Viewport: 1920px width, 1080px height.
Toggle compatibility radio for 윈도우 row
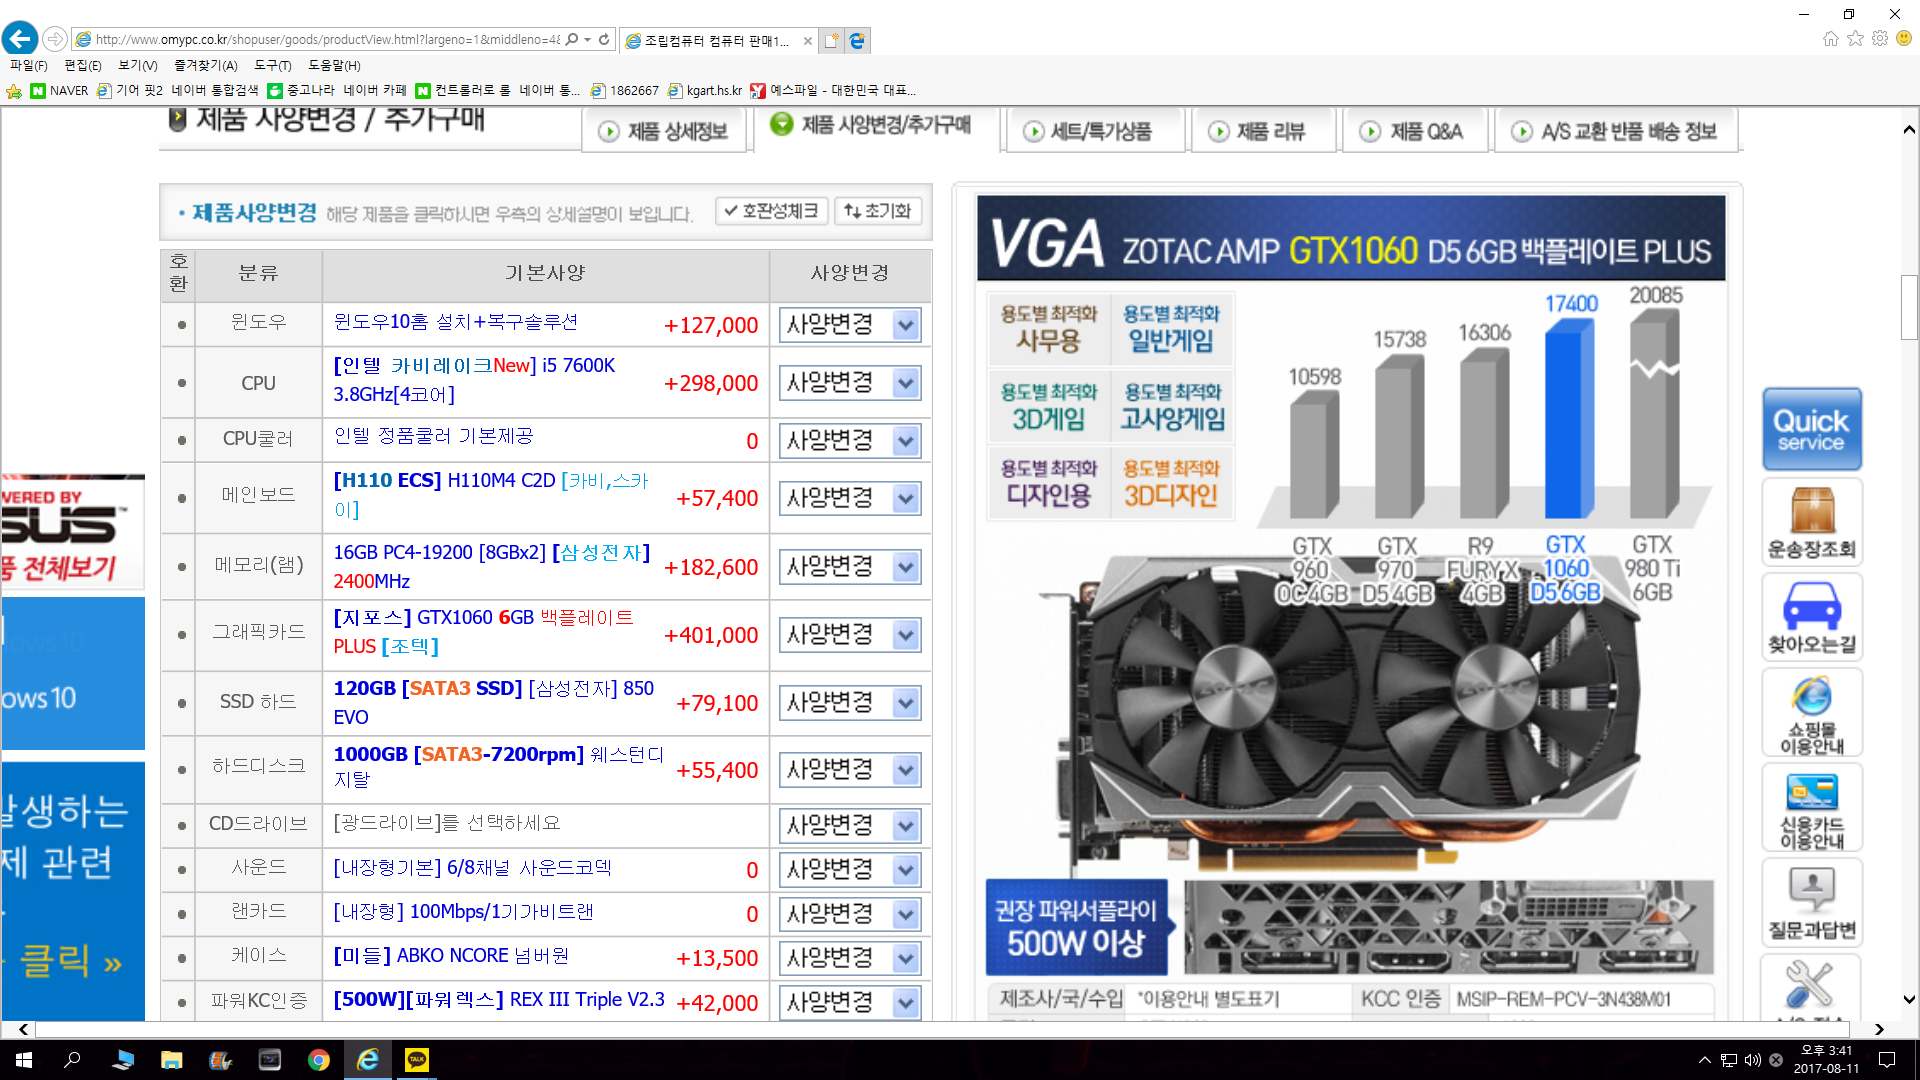point(181,324)
